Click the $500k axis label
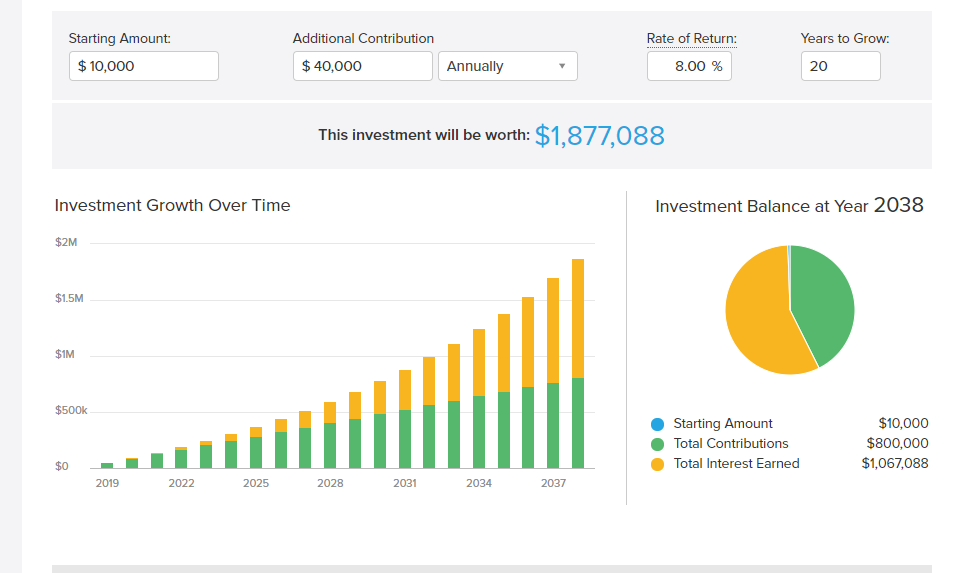The width and height of the screenshot is (956, 573). tap(71, 411)
